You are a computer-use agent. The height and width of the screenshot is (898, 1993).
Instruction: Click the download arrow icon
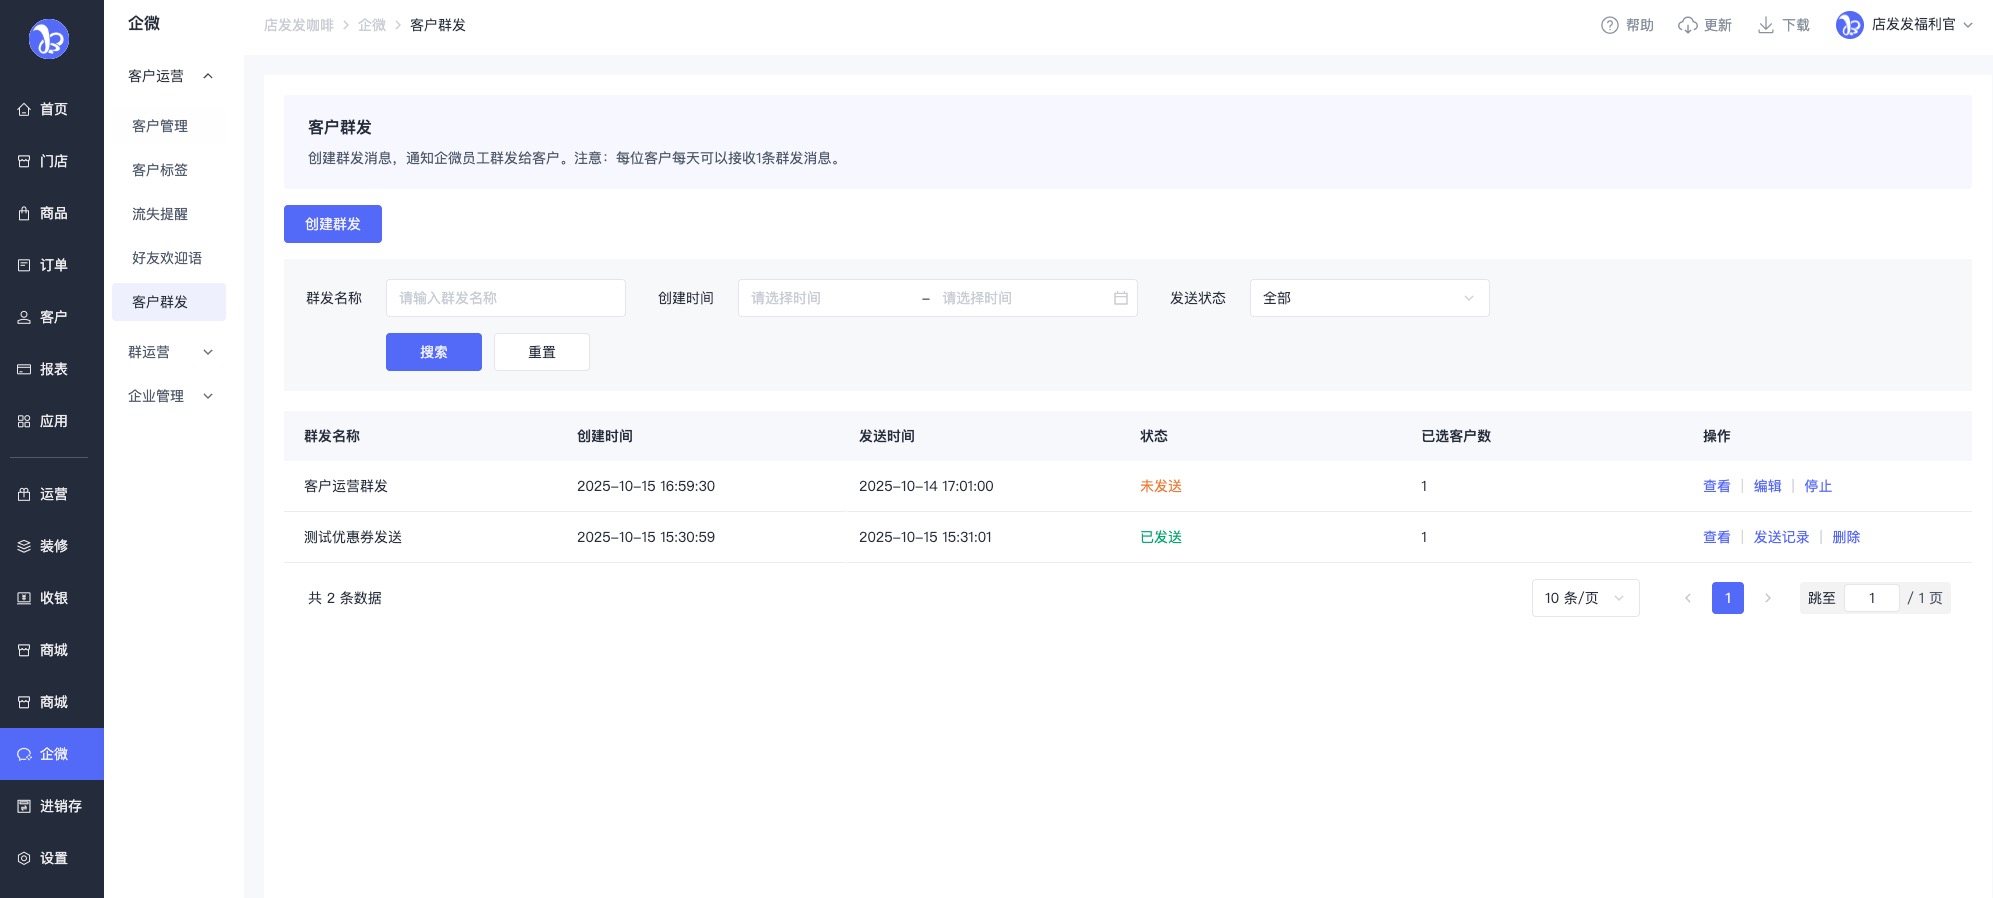pos(1765,25)
